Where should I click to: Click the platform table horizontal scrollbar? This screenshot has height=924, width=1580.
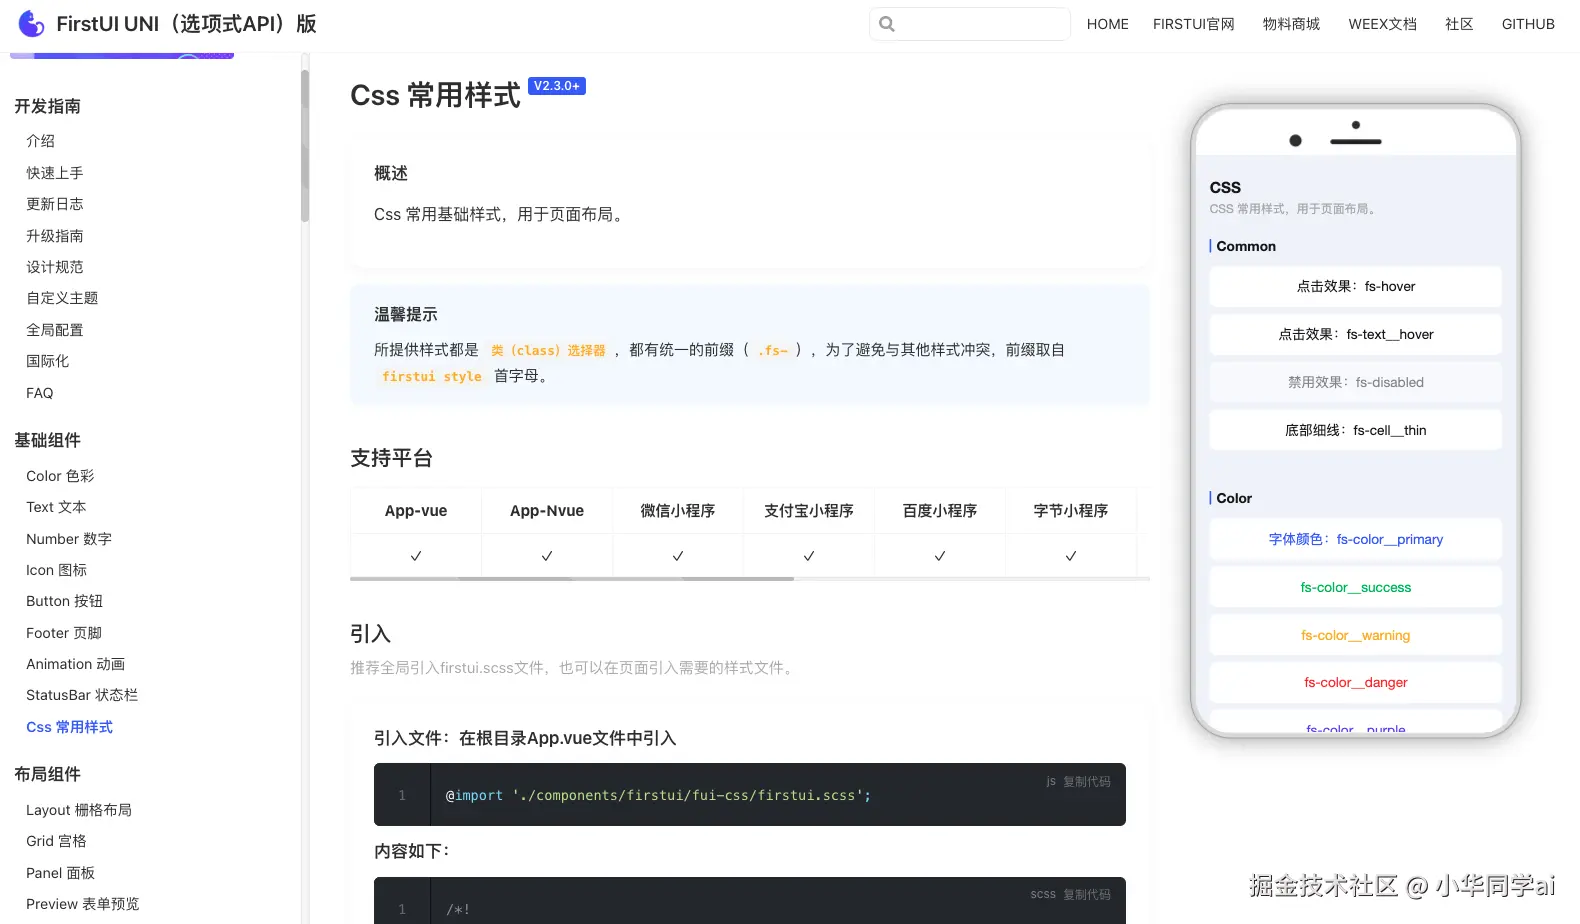pos(572,579)
